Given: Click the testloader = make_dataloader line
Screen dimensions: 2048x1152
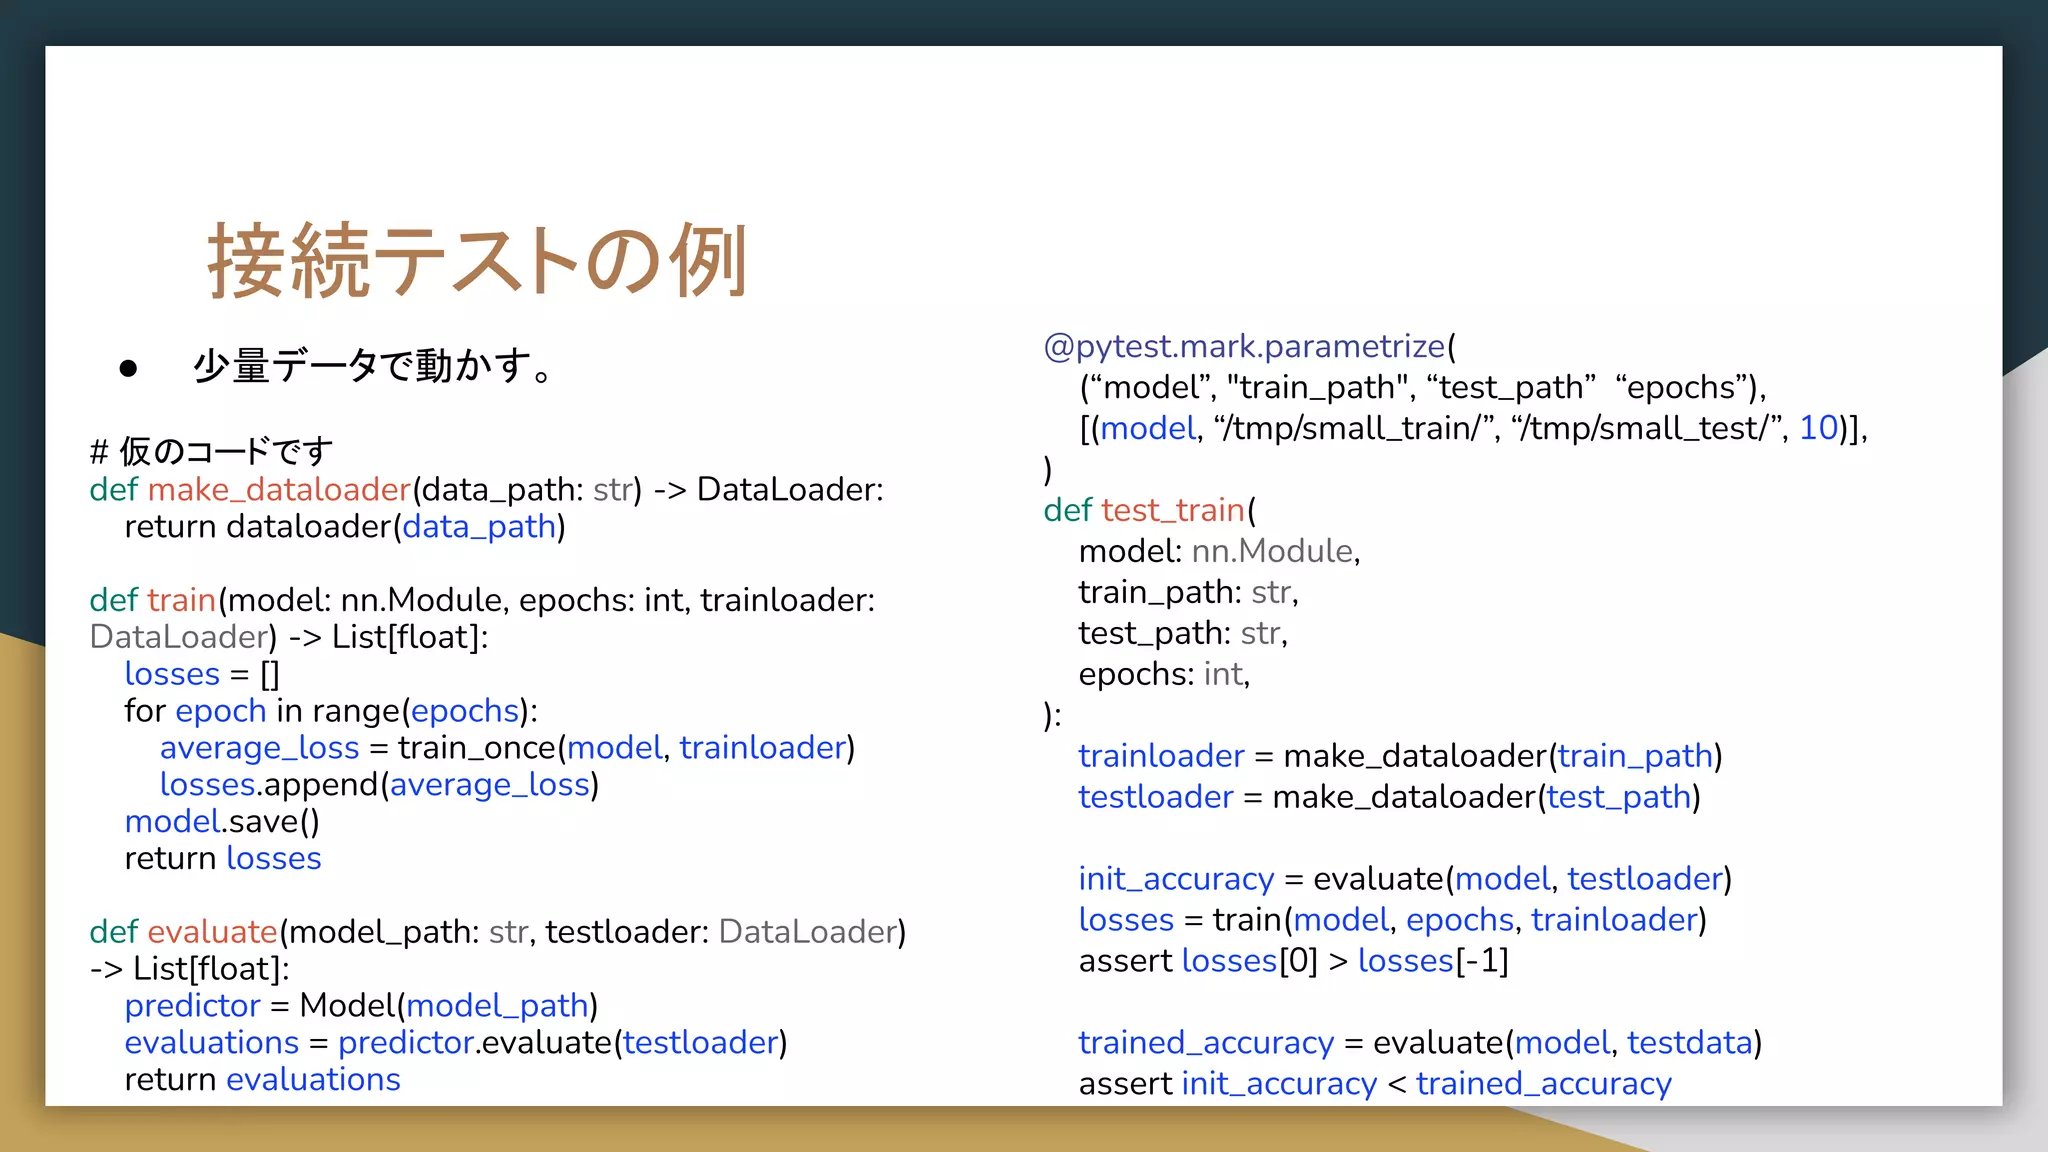Looking at the screenshot, I should pos(1389,797).
